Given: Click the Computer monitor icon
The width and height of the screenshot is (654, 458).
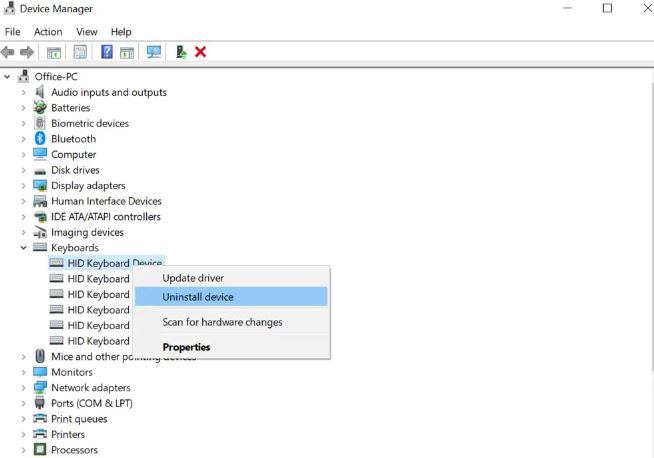Looking at the screenshot, I should 40,154.
